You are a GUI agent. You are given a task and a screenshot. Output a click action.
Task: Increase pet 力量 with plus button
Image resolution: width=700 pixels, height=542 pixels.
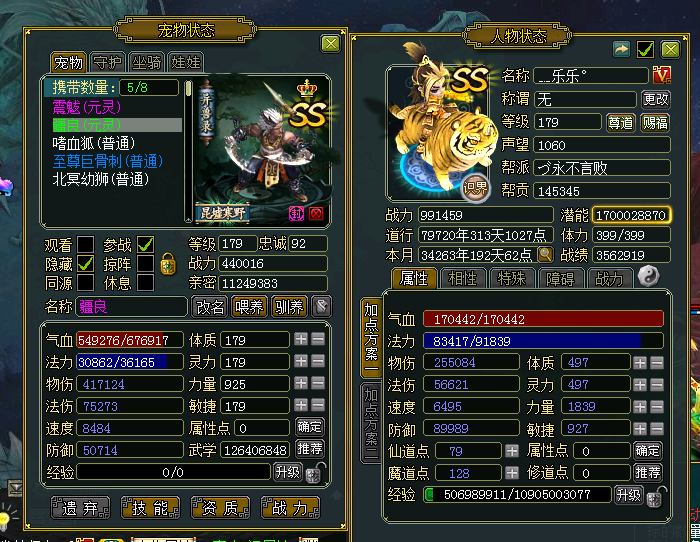(301, 383)
